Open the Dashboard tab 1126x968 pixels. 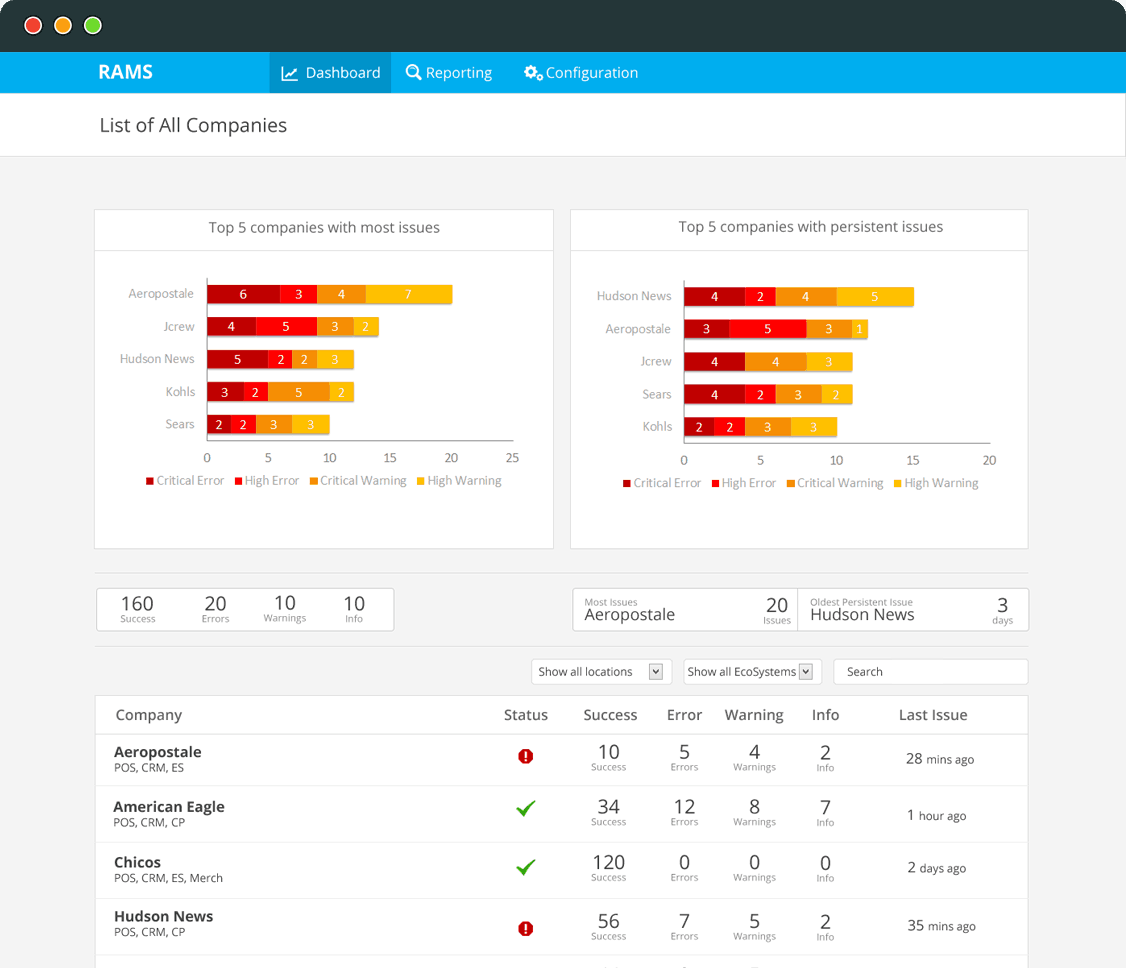coord(330,73)
